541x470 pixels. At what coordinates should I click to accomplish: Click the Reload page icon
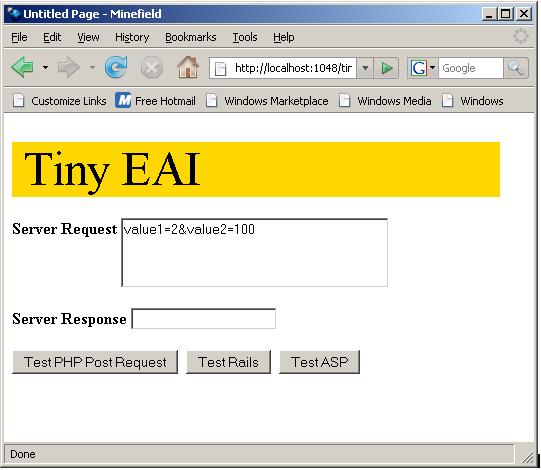click(116, 67)
